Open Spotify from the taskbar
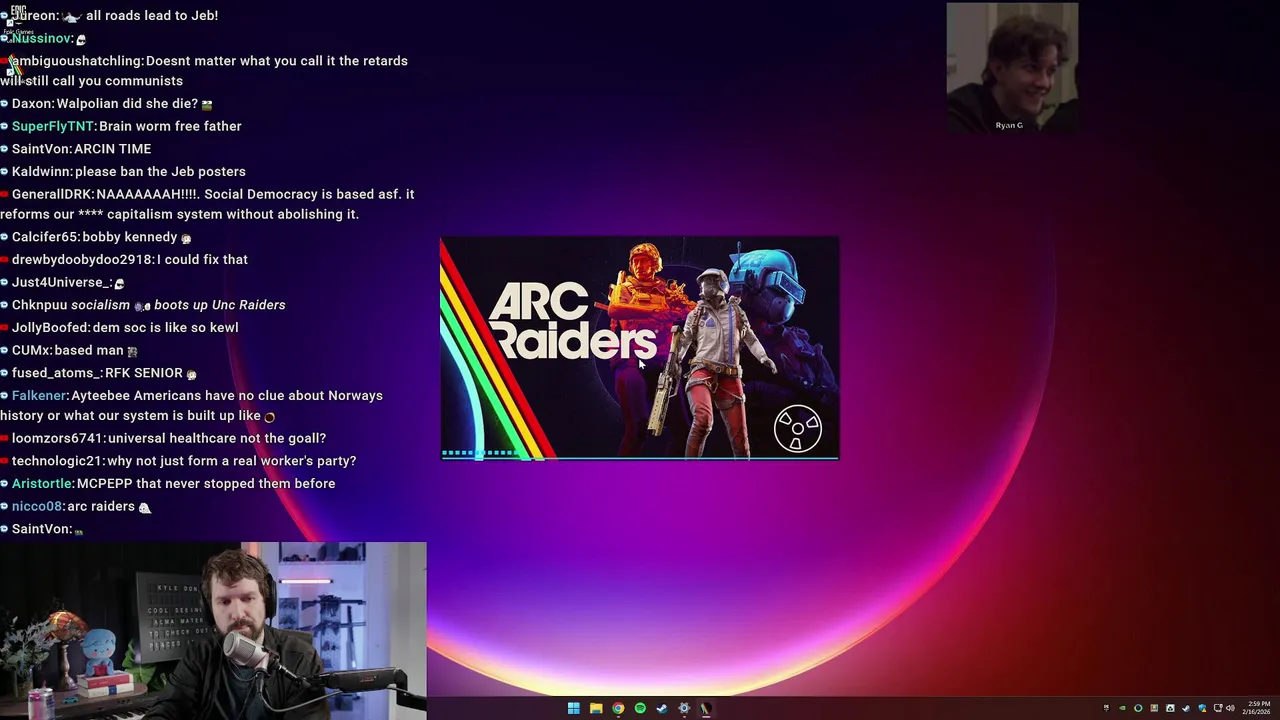The width and height of the screenshot is (1280, 720). click(640, 708)
